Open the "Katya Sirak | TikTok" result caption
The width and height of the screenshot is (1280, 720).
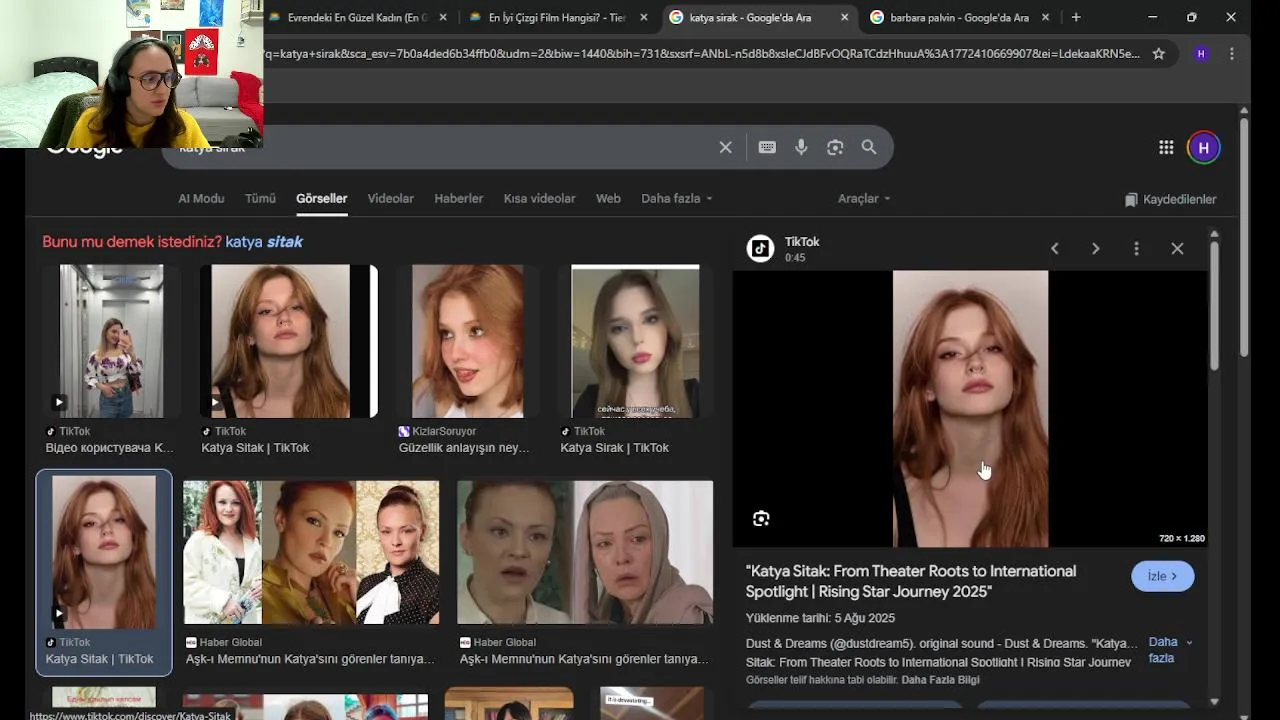(614, 447)
